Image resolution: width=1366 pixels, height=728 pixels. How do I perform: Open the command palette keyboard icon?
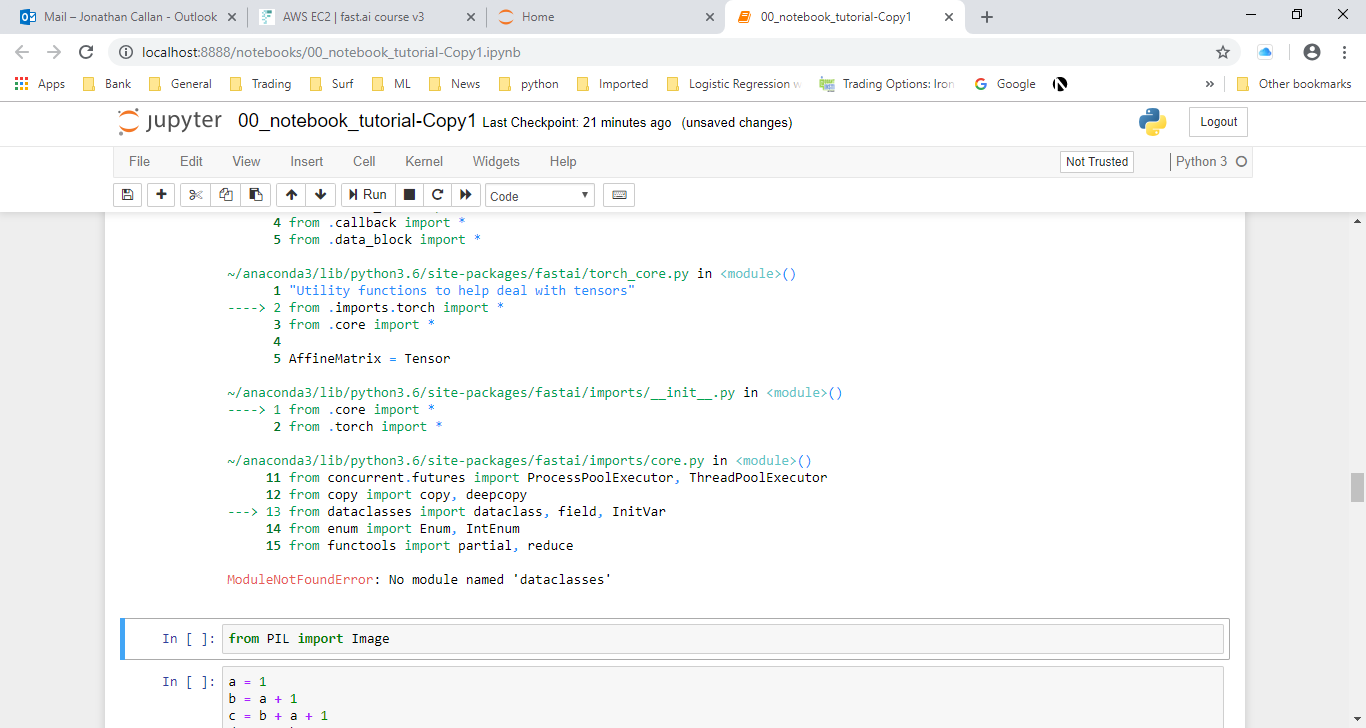coord(618,195)
